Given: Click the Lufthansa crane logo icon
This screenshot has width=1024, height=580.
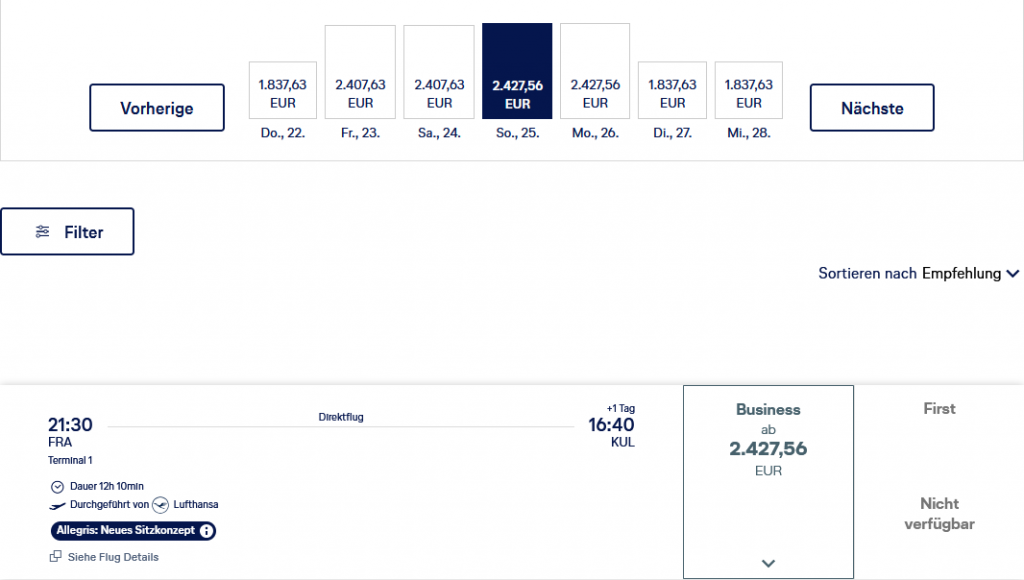Looking at the screenshot, I should click(160, 505).
